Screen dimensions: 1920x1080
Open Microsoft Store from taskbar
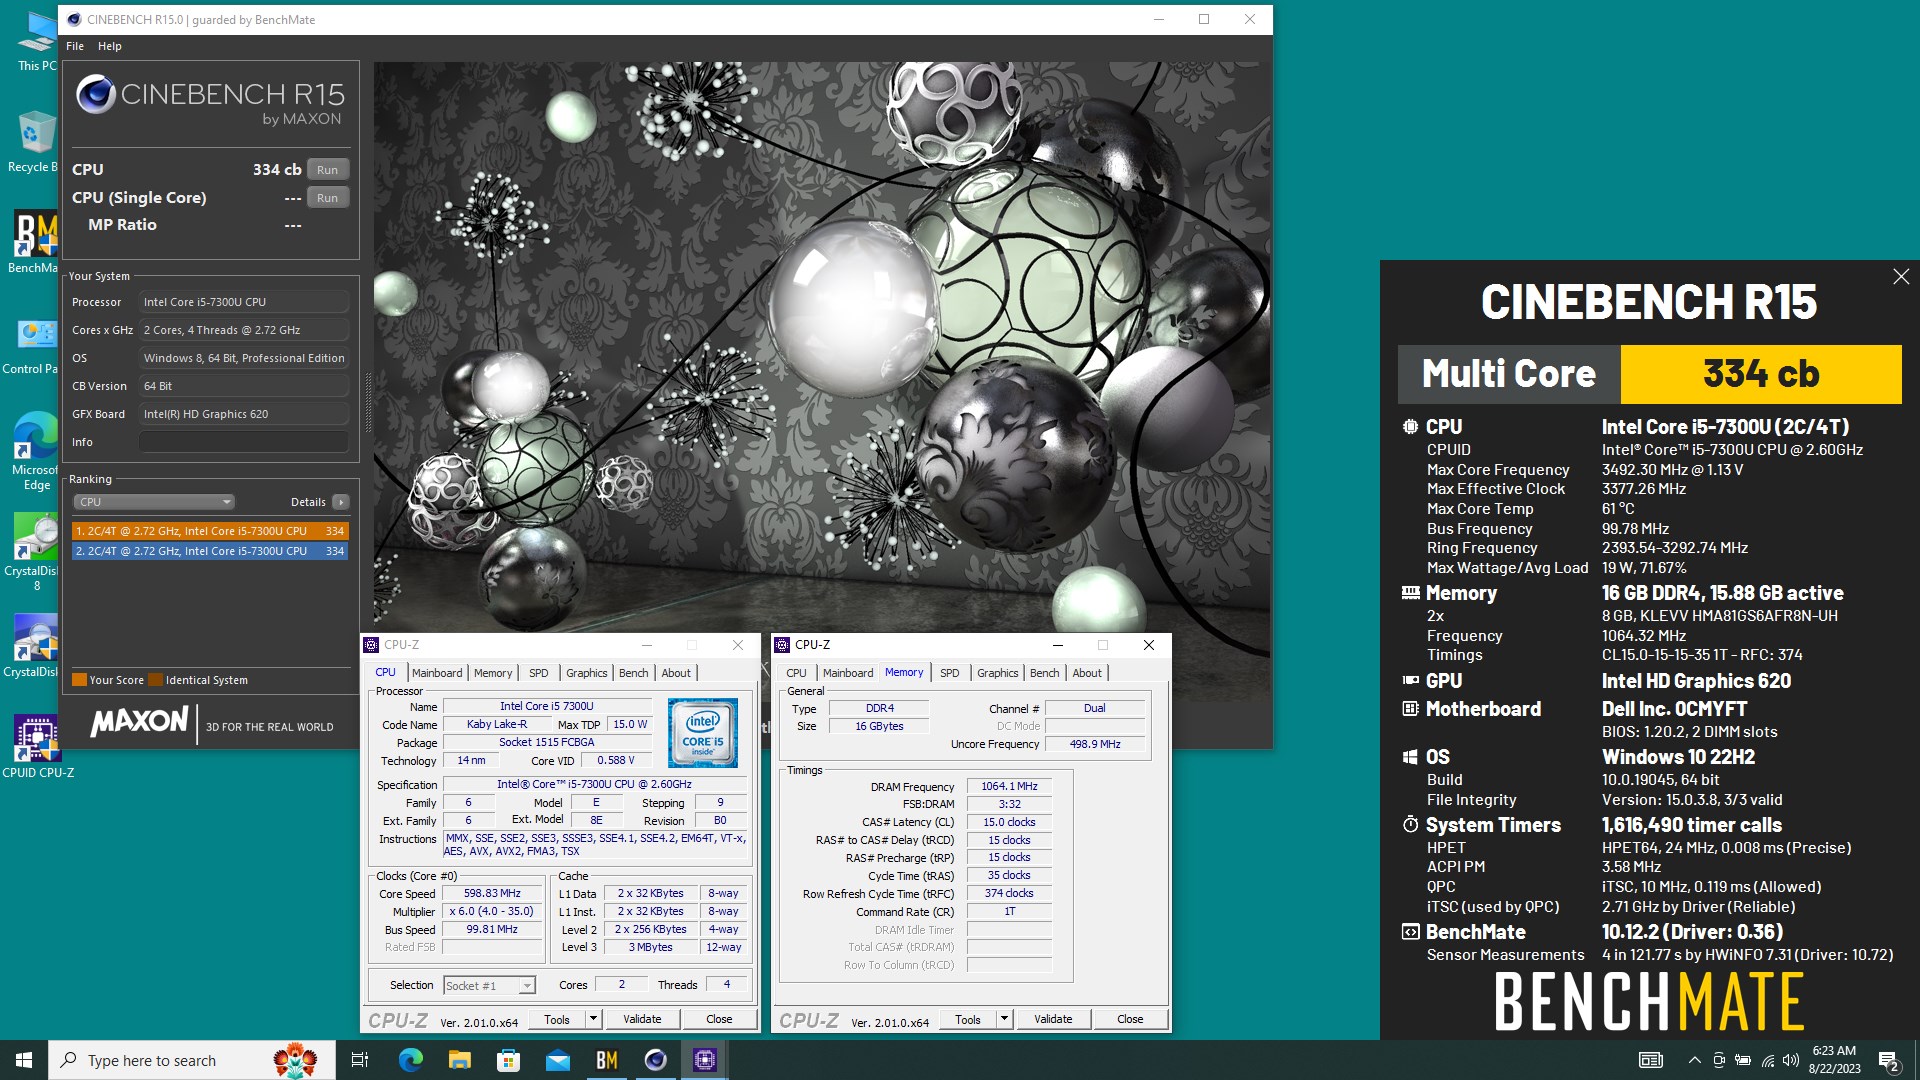[508, 1060]
